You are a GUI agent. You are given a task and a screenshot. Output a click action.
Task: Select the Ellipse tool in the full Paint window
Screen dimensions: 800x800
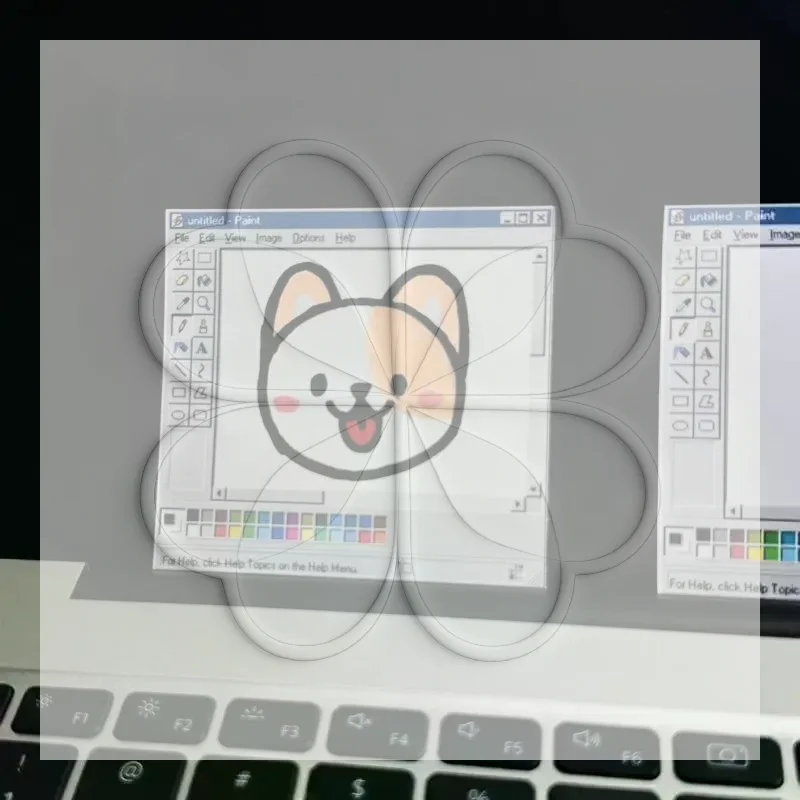pos(179,414)
